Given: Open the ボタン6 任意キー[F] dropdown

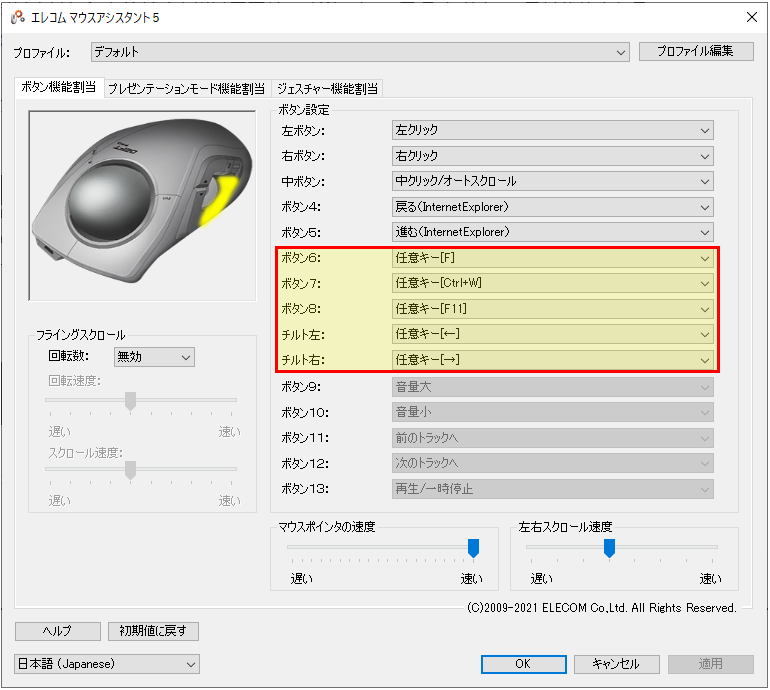Looking at the screenshot, I should click(553, 258).
